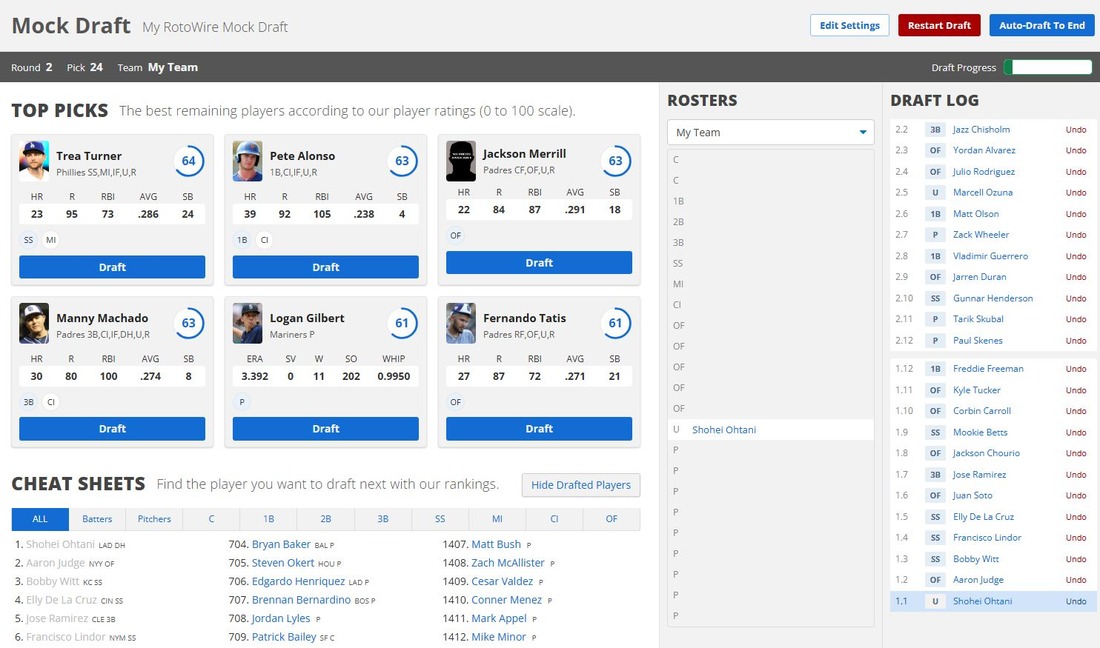Screen dimensions: 1100x648
Task: Undo the Shohei Ohtani pick 1.1
Action: click(x=1077, y=601)
